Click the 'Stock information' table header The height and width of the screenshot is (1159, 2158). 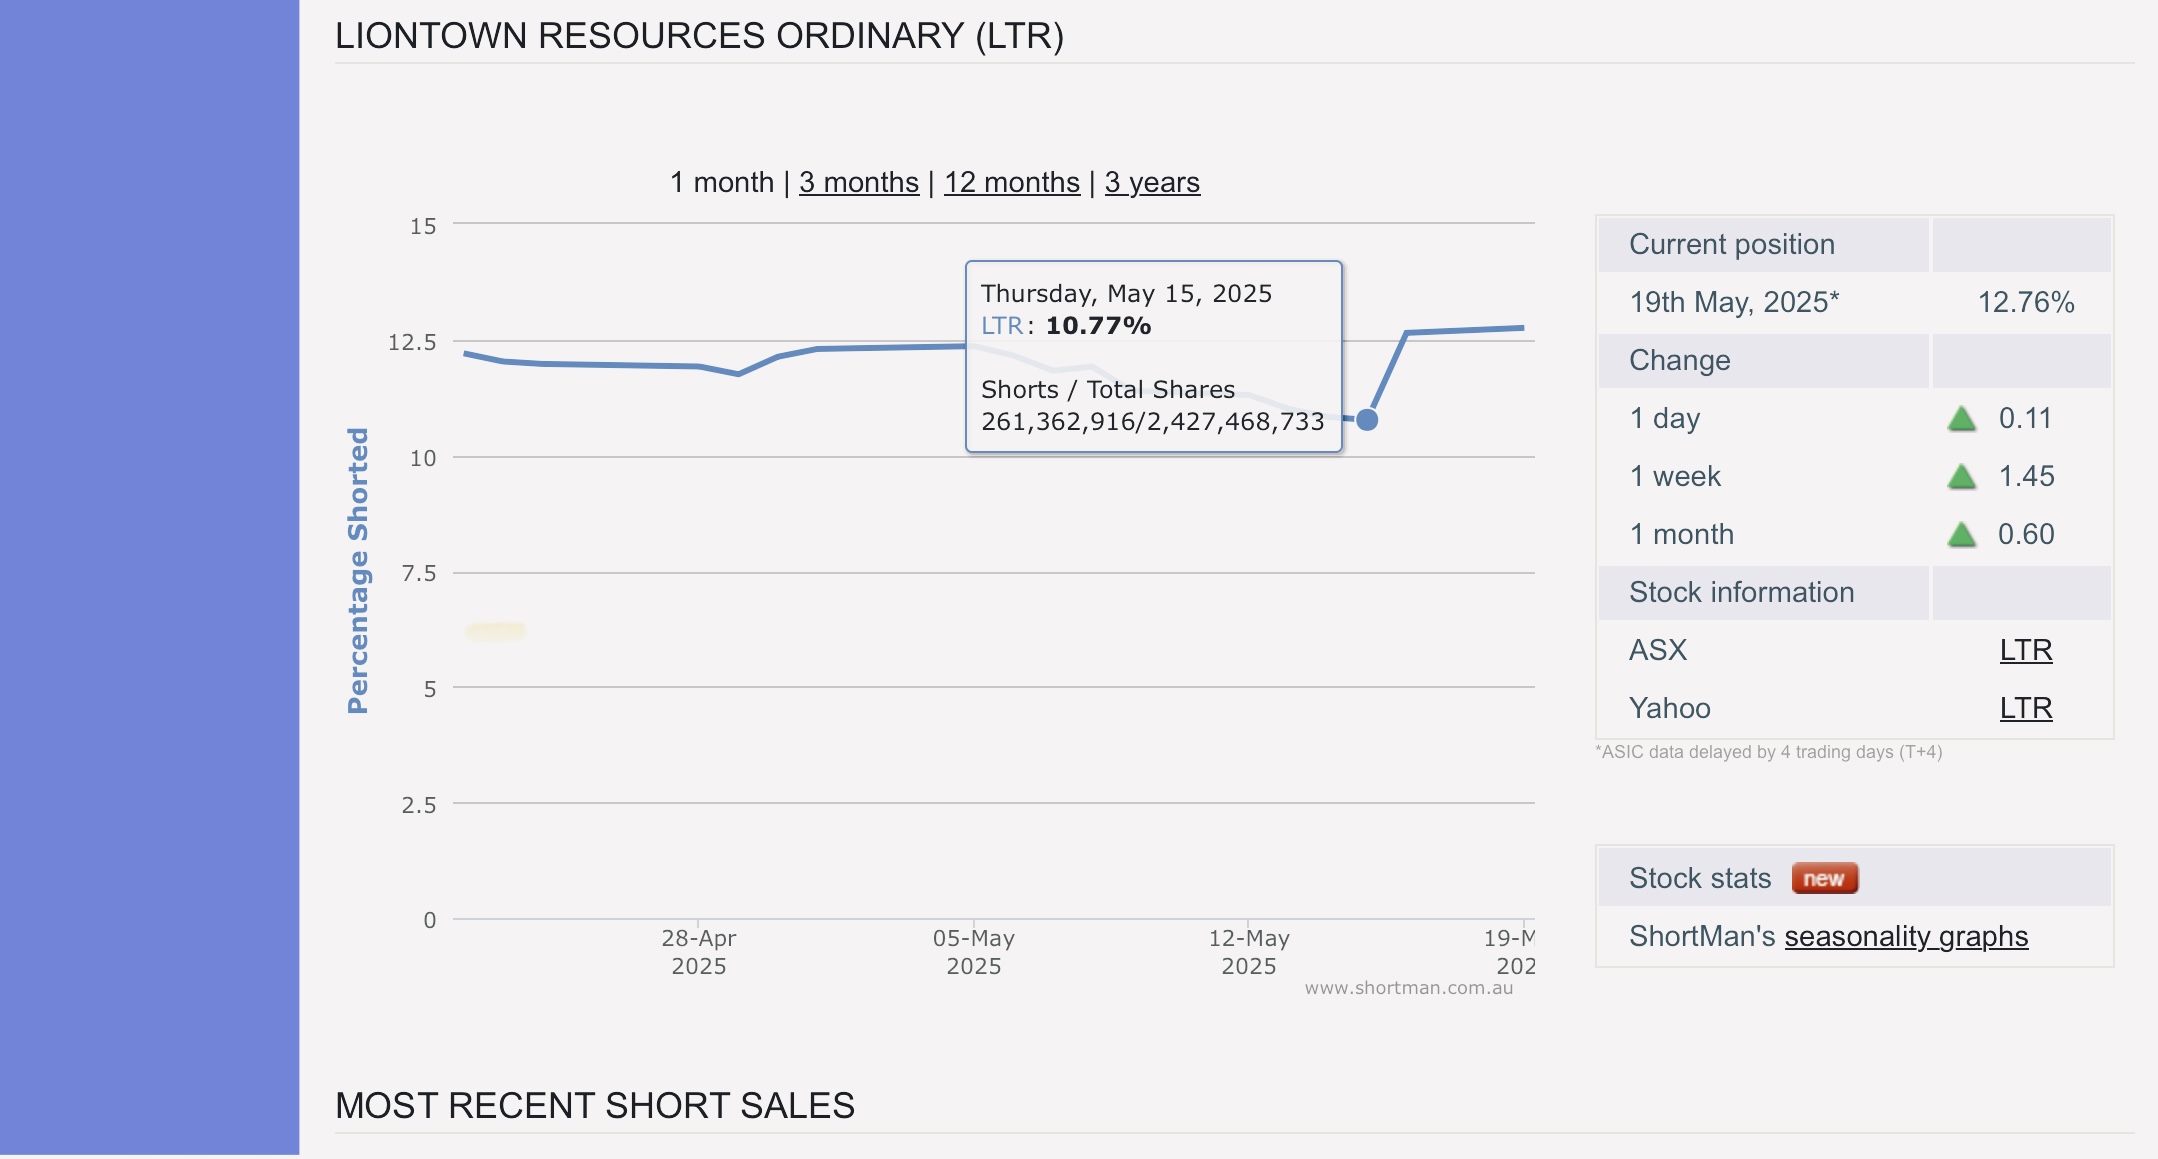tap(1742, 592)
